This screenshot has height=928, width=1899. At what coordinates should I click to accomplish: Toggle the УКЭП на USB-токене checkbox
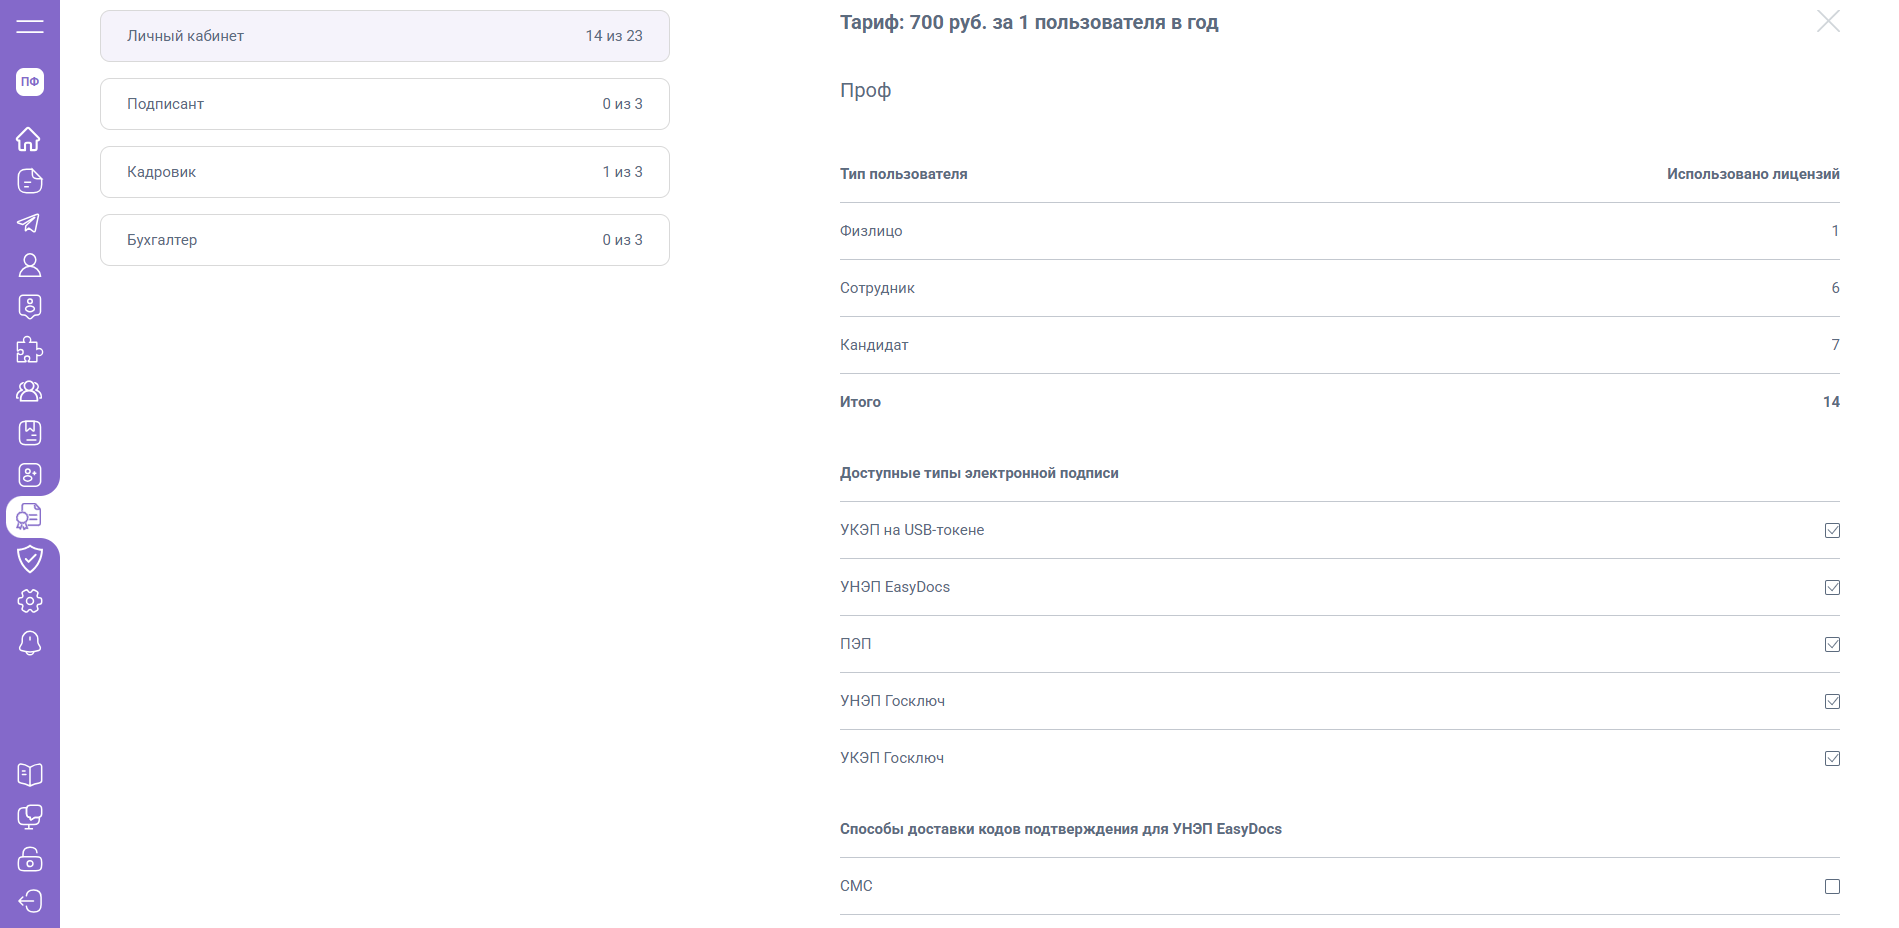tap(1832, 530)
